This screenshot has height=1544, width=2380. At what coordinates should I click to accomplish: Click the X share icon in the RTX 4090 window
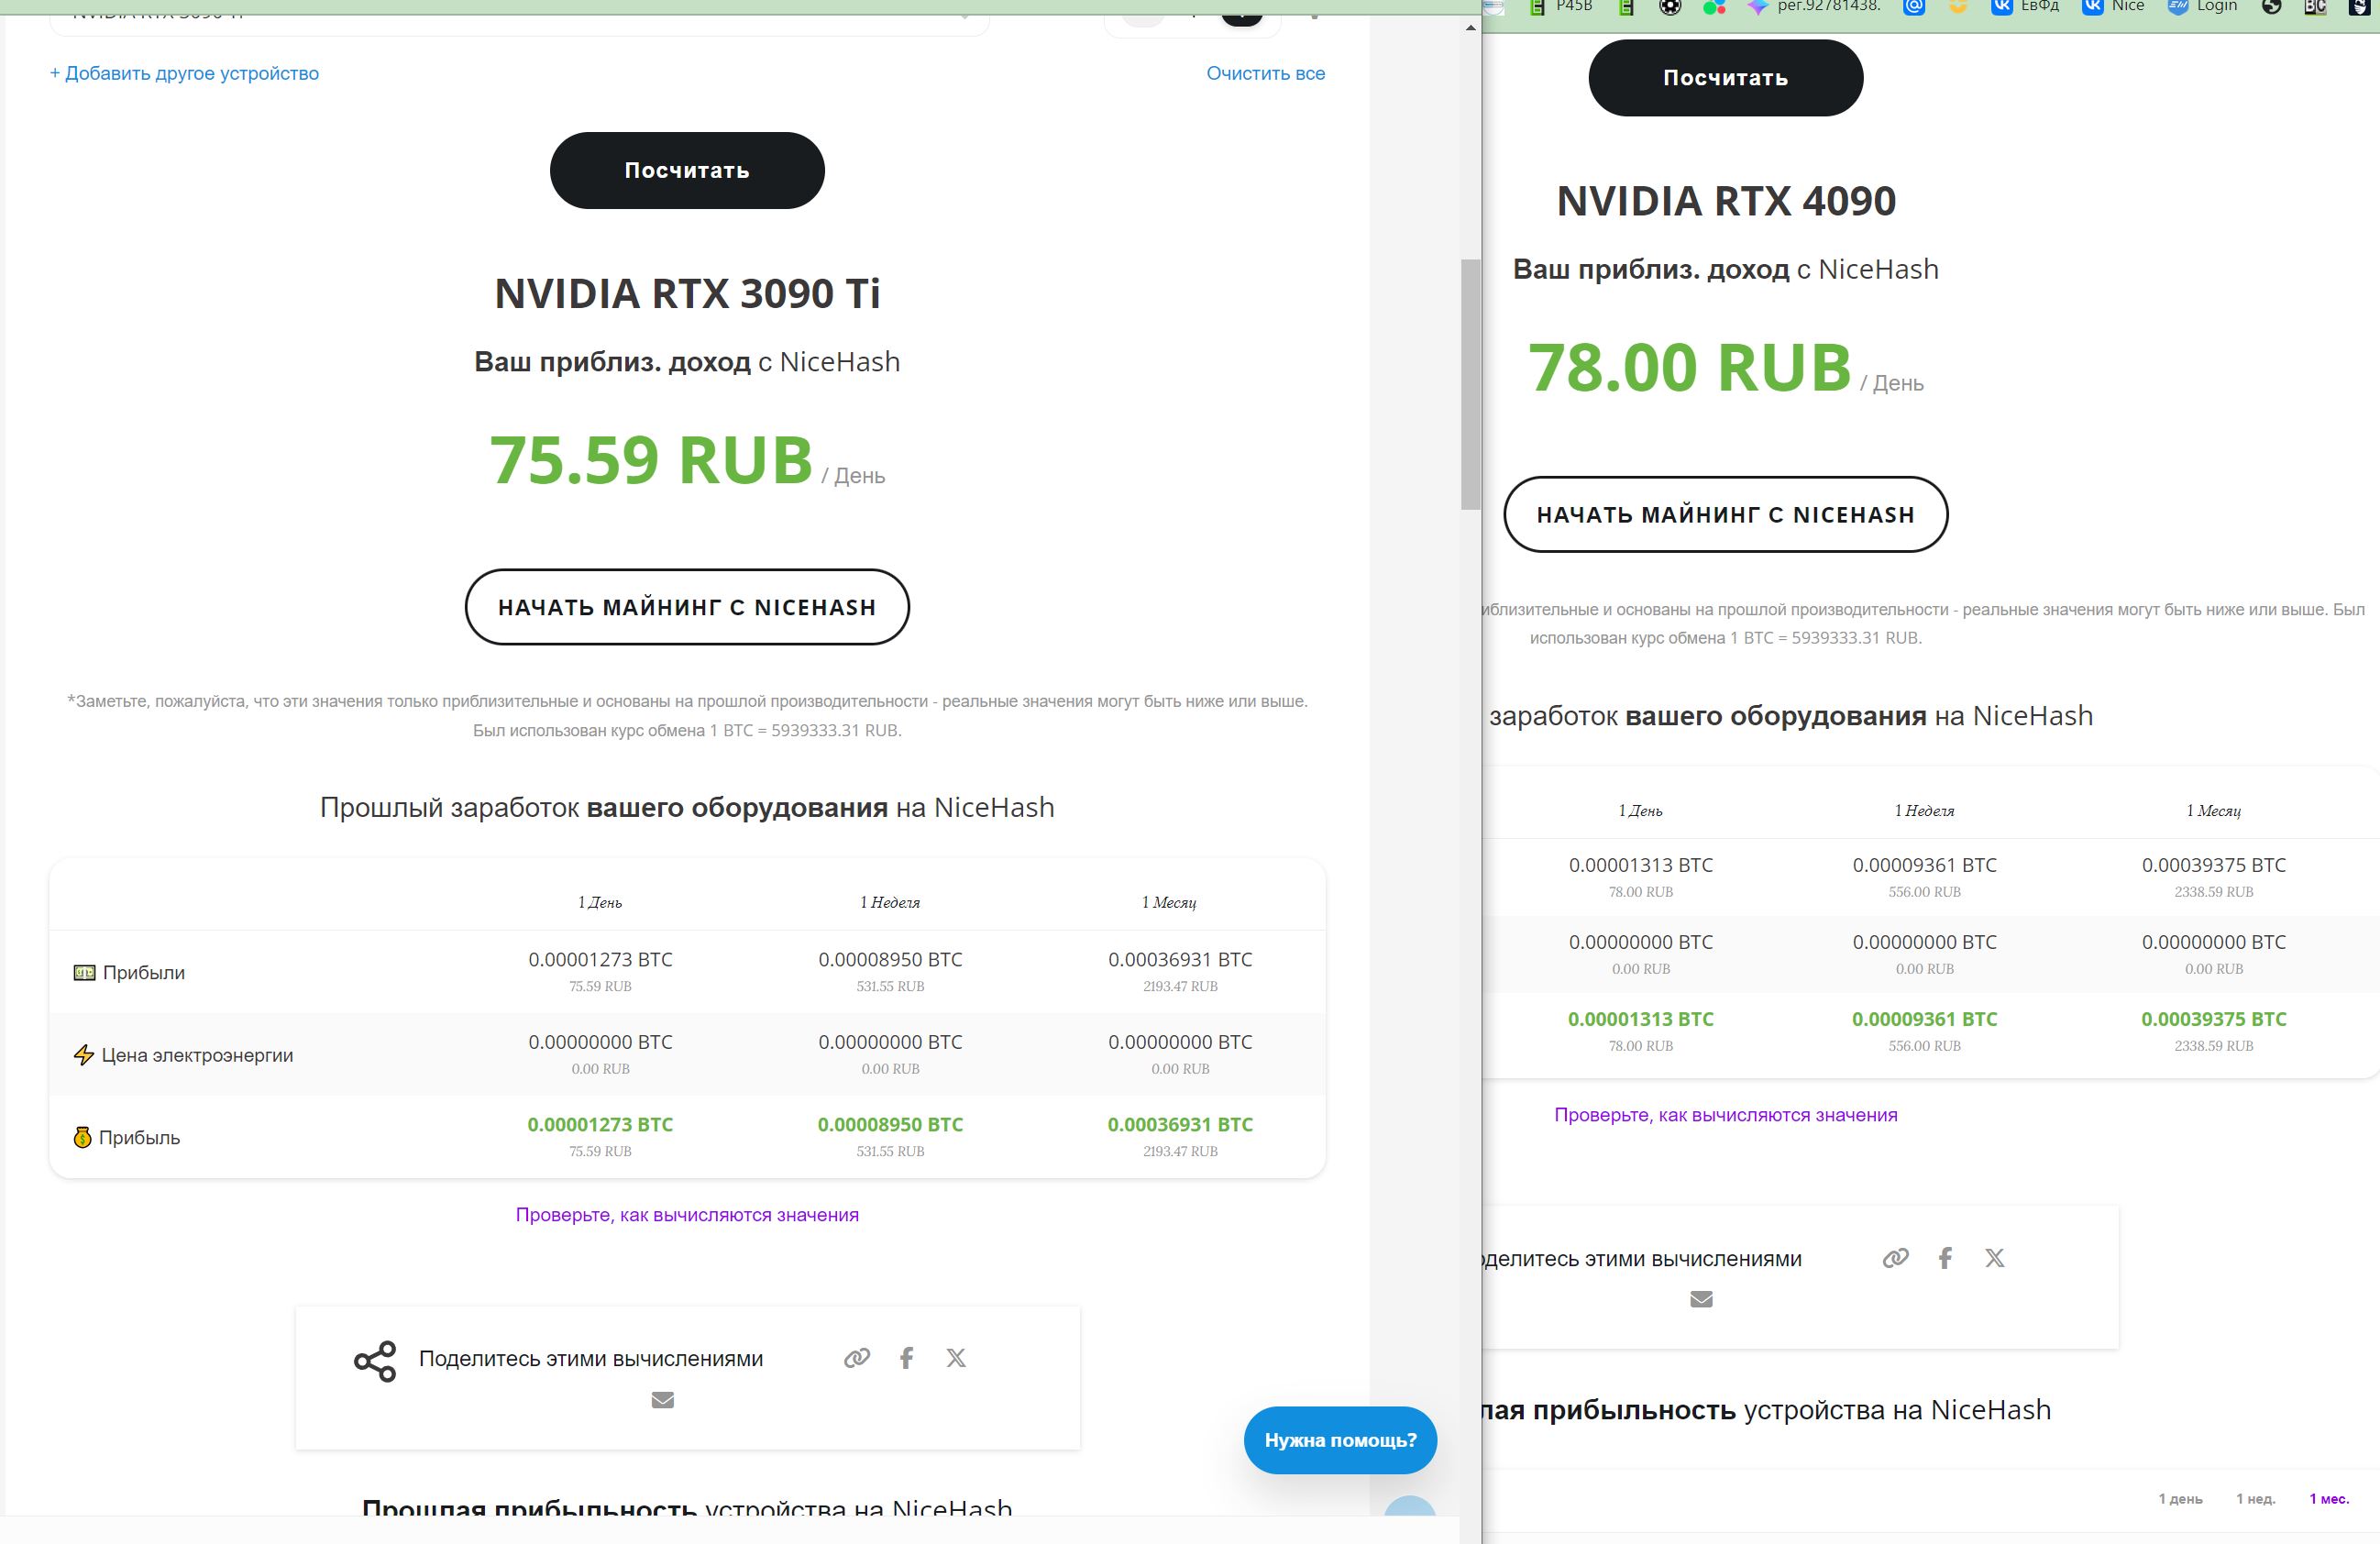tap(1995, 1258)
